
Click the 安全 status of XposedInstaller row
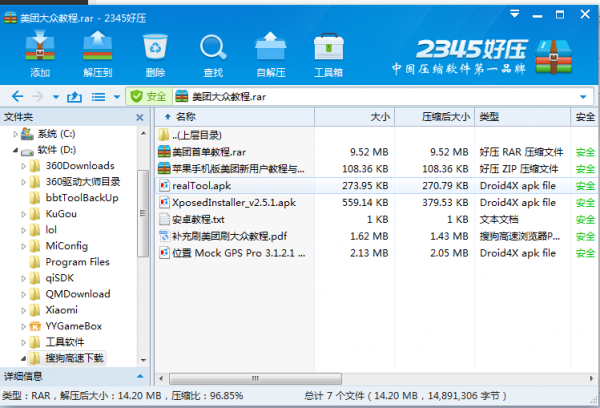click(x=585, y=202)
